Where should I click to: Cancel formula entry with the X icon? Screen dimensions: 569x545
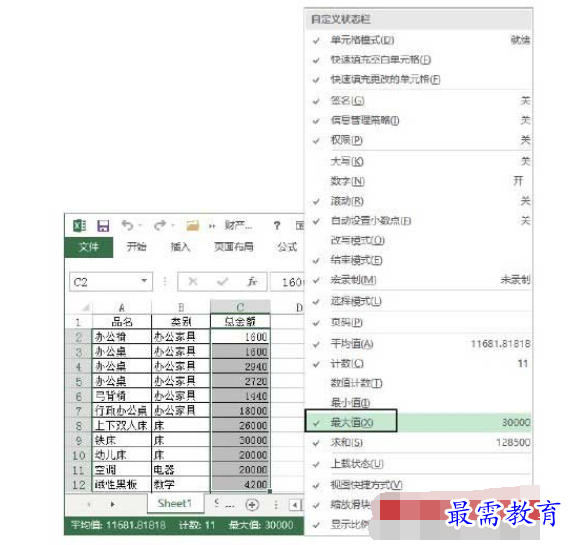click(x=193, y=282)
